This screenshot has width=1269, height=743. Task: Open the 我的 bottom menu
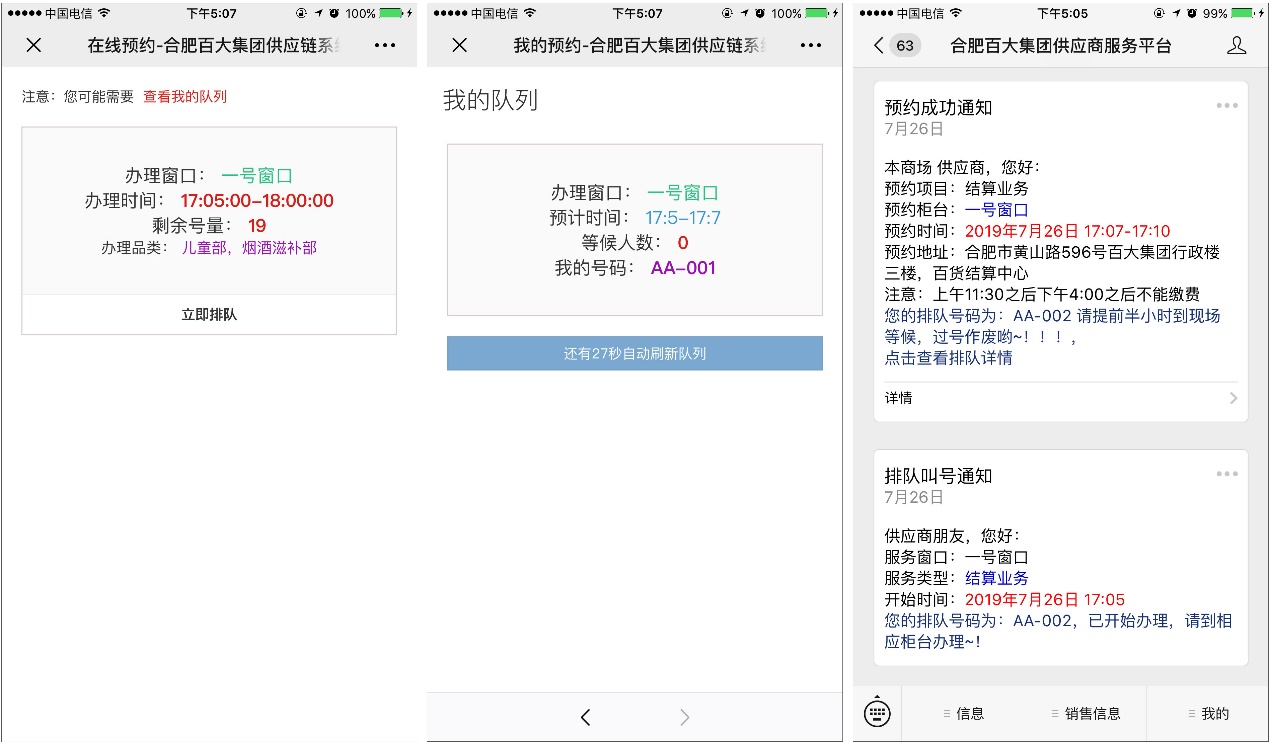point(1207,714)
